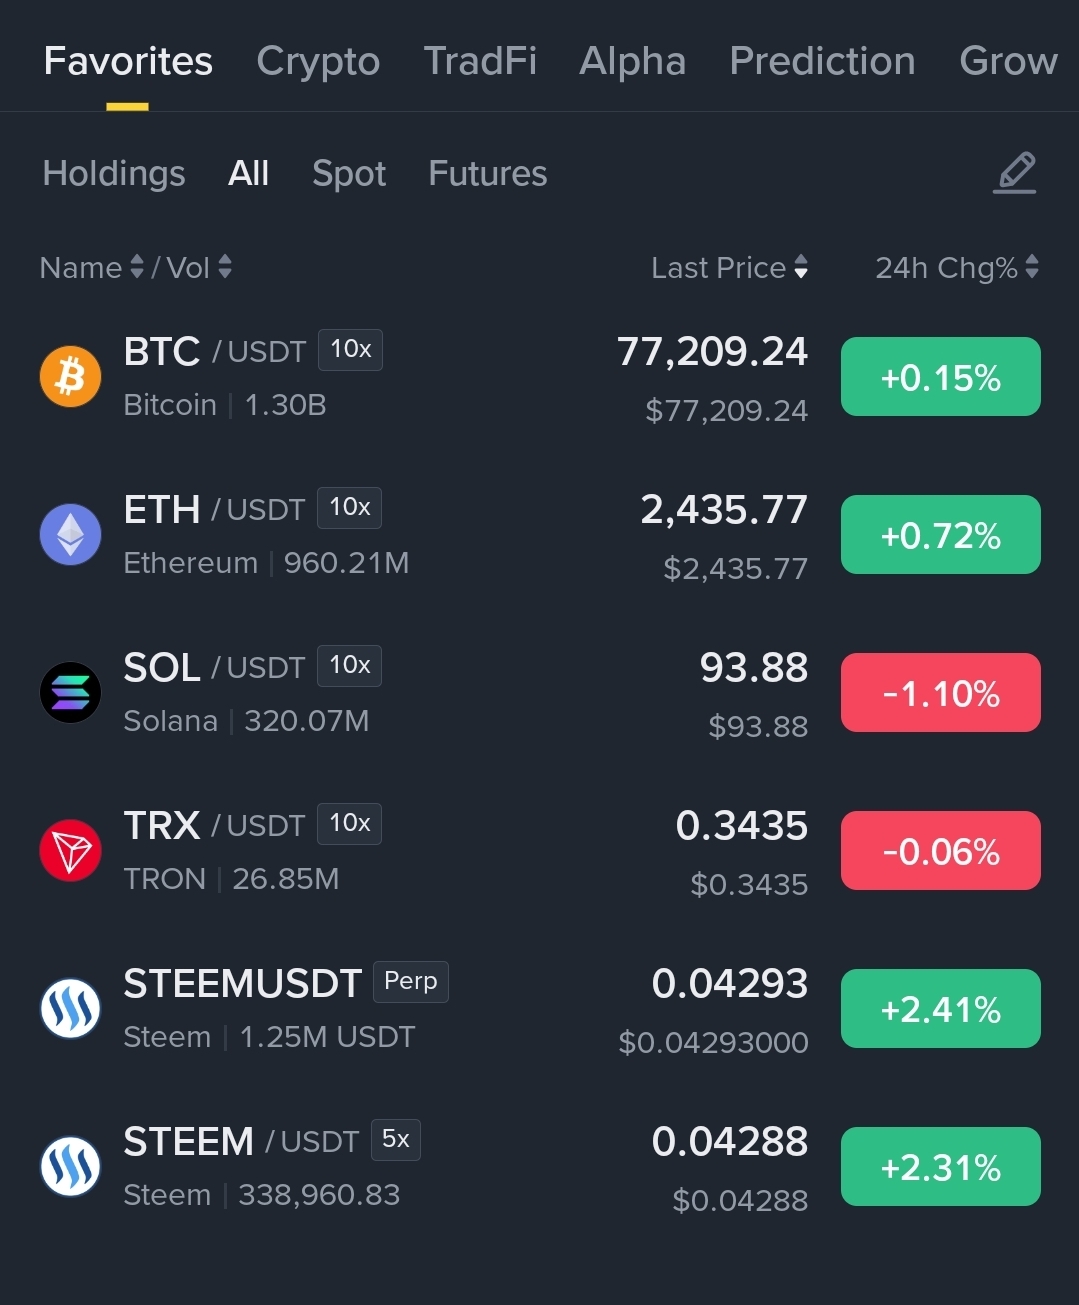Select the Holdings filter
The width and height of the screenshot is (1079, 1305).
(x=114, y=173)
